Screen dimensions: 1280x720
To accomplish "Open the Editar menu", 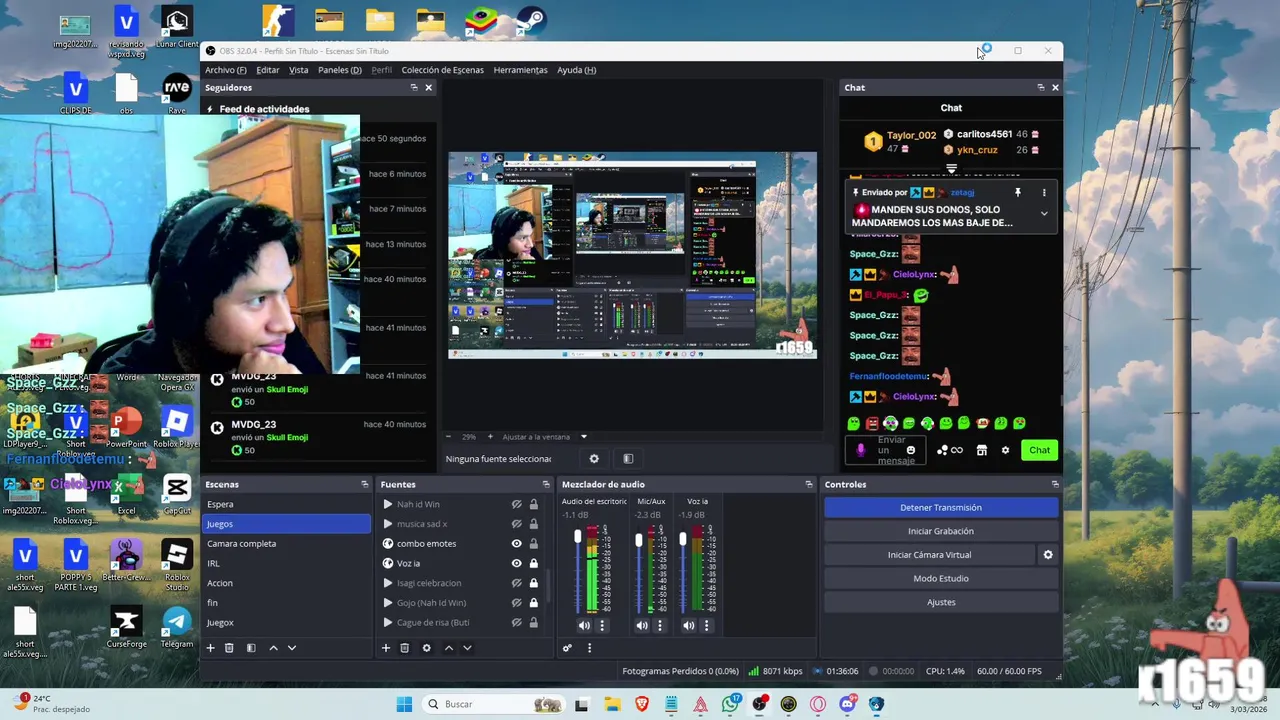I will tap(268, 70).
